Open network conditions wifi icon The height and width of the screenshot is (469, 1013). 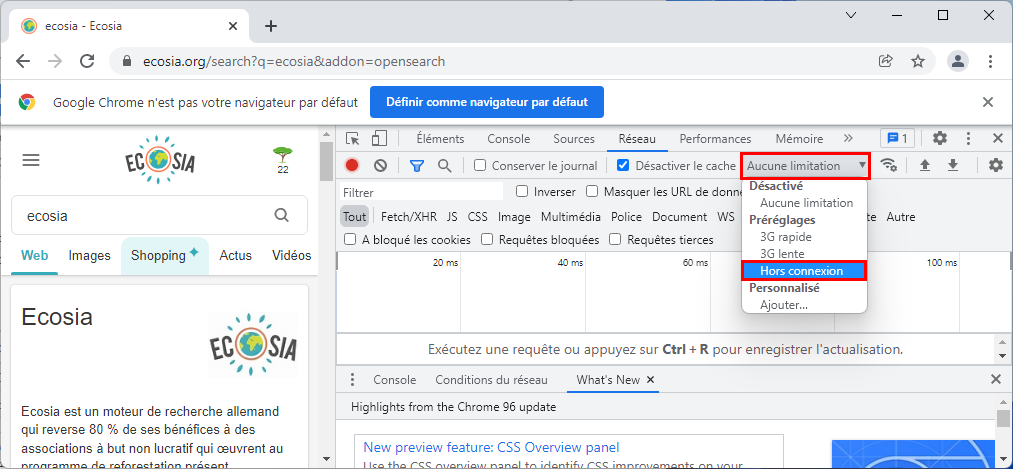click(890, 166)
